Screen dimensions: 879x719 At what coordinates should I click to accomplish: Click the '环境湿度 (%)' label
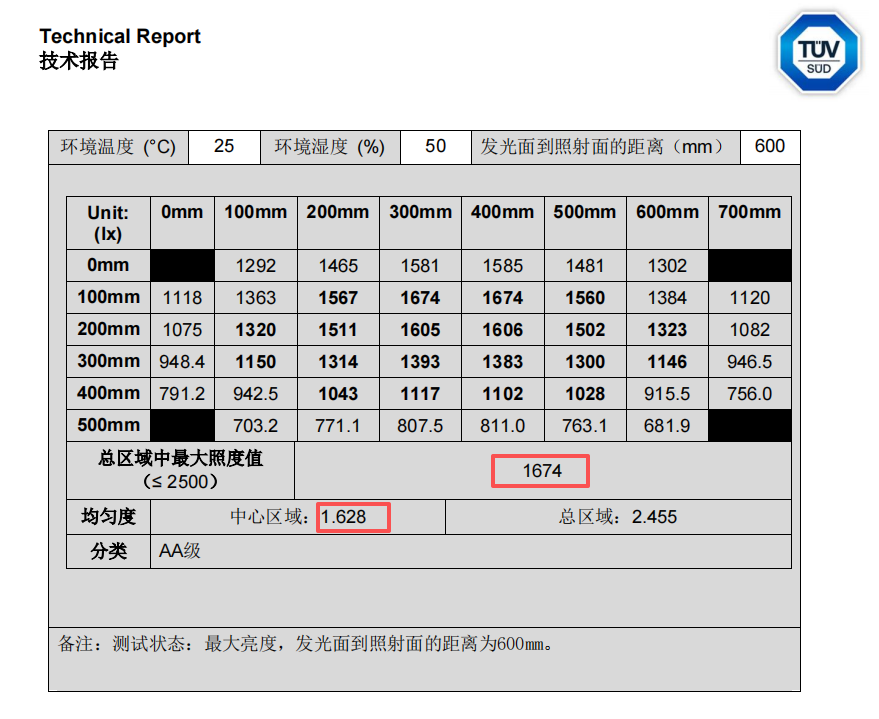pos(330,147)
